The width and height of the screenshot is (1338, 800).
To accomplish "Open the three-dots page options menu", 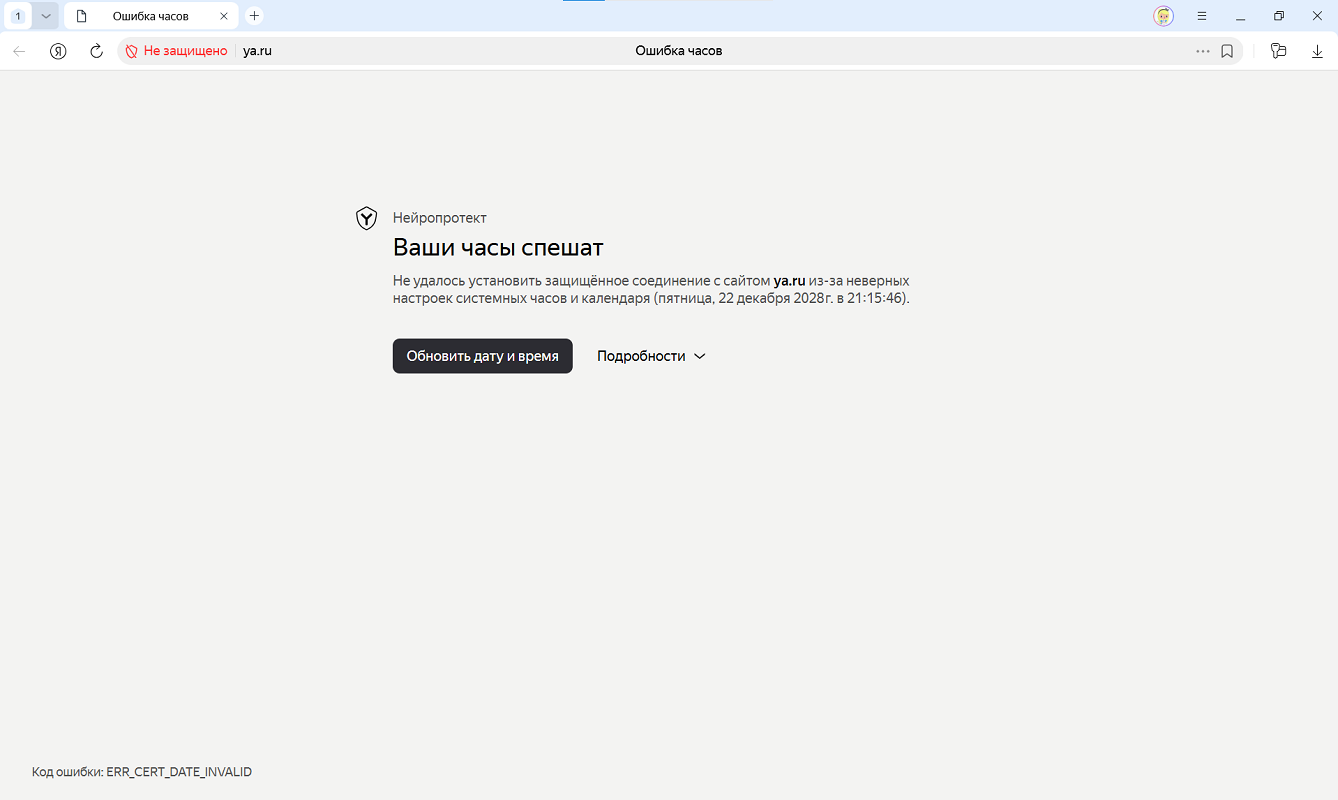I will pos(1202,51).
